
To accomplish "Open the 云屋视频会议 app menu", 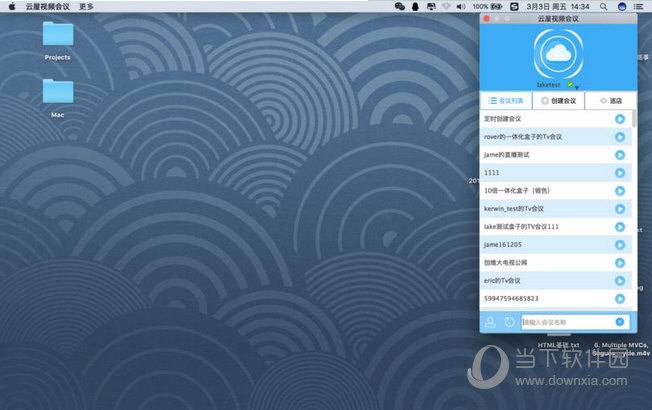I will (47, 6).
